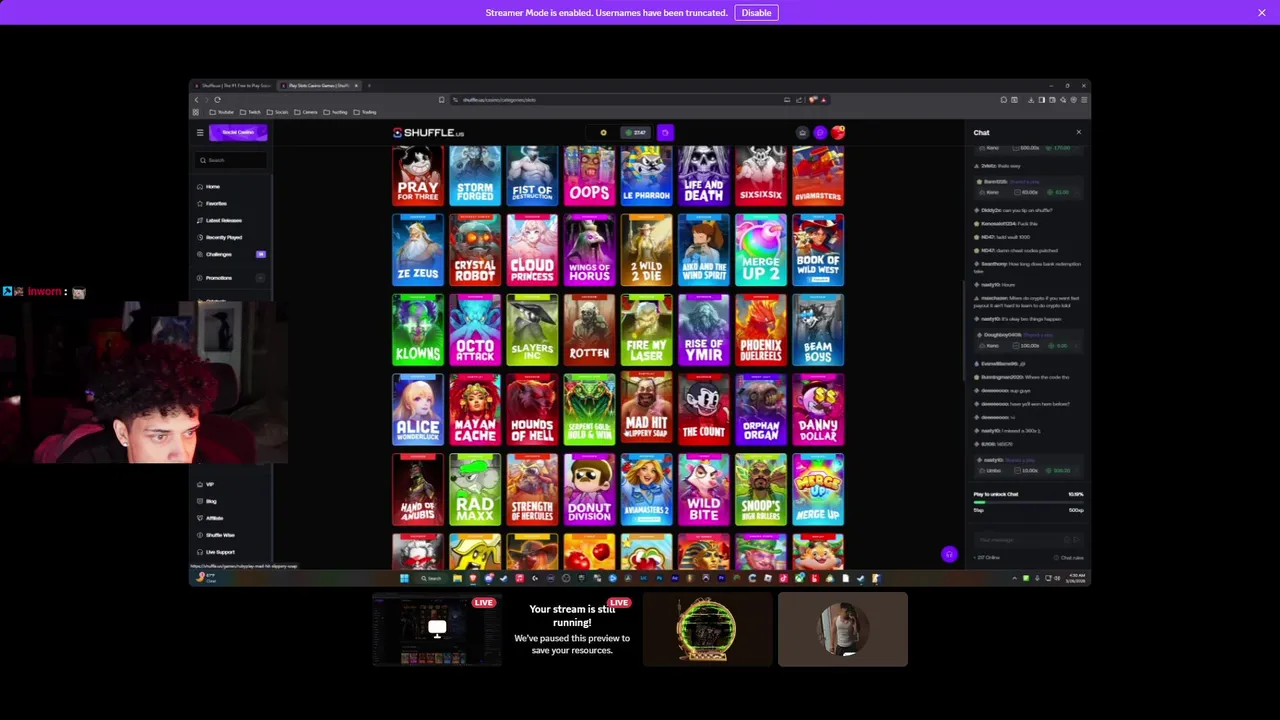Viewport: 1280px width, 720px height.
Task: Switch to the first Shuffle browser tab
Action: [232, 86]
